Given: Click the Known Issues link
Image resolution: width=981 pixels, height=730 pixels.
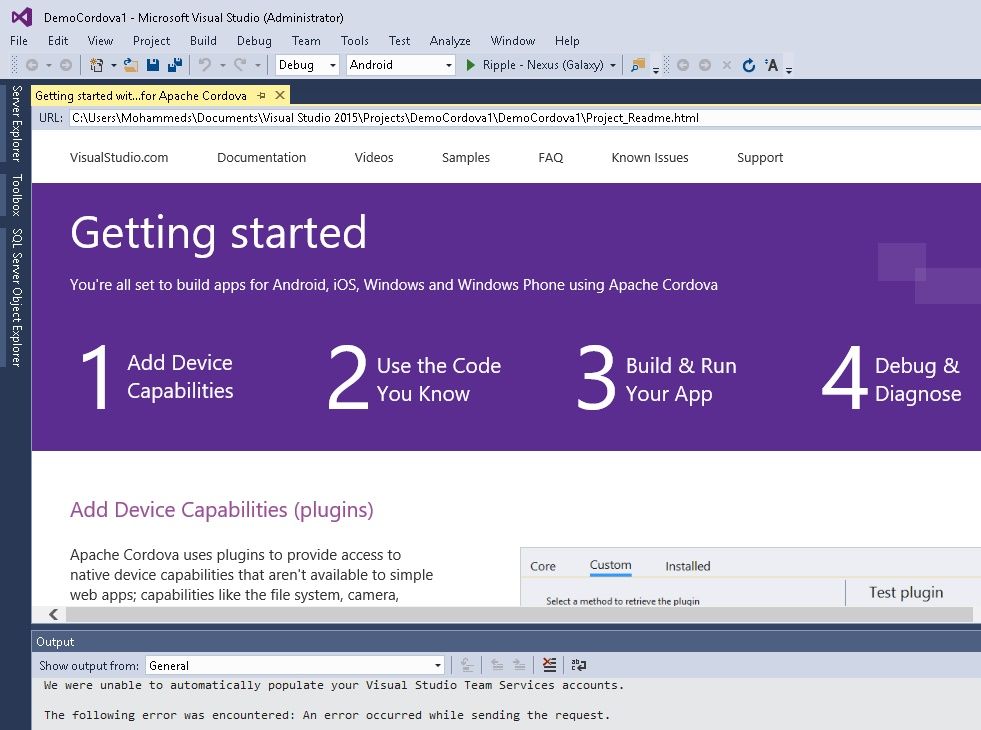Looking at the screenshot, I should pos(650,158).
